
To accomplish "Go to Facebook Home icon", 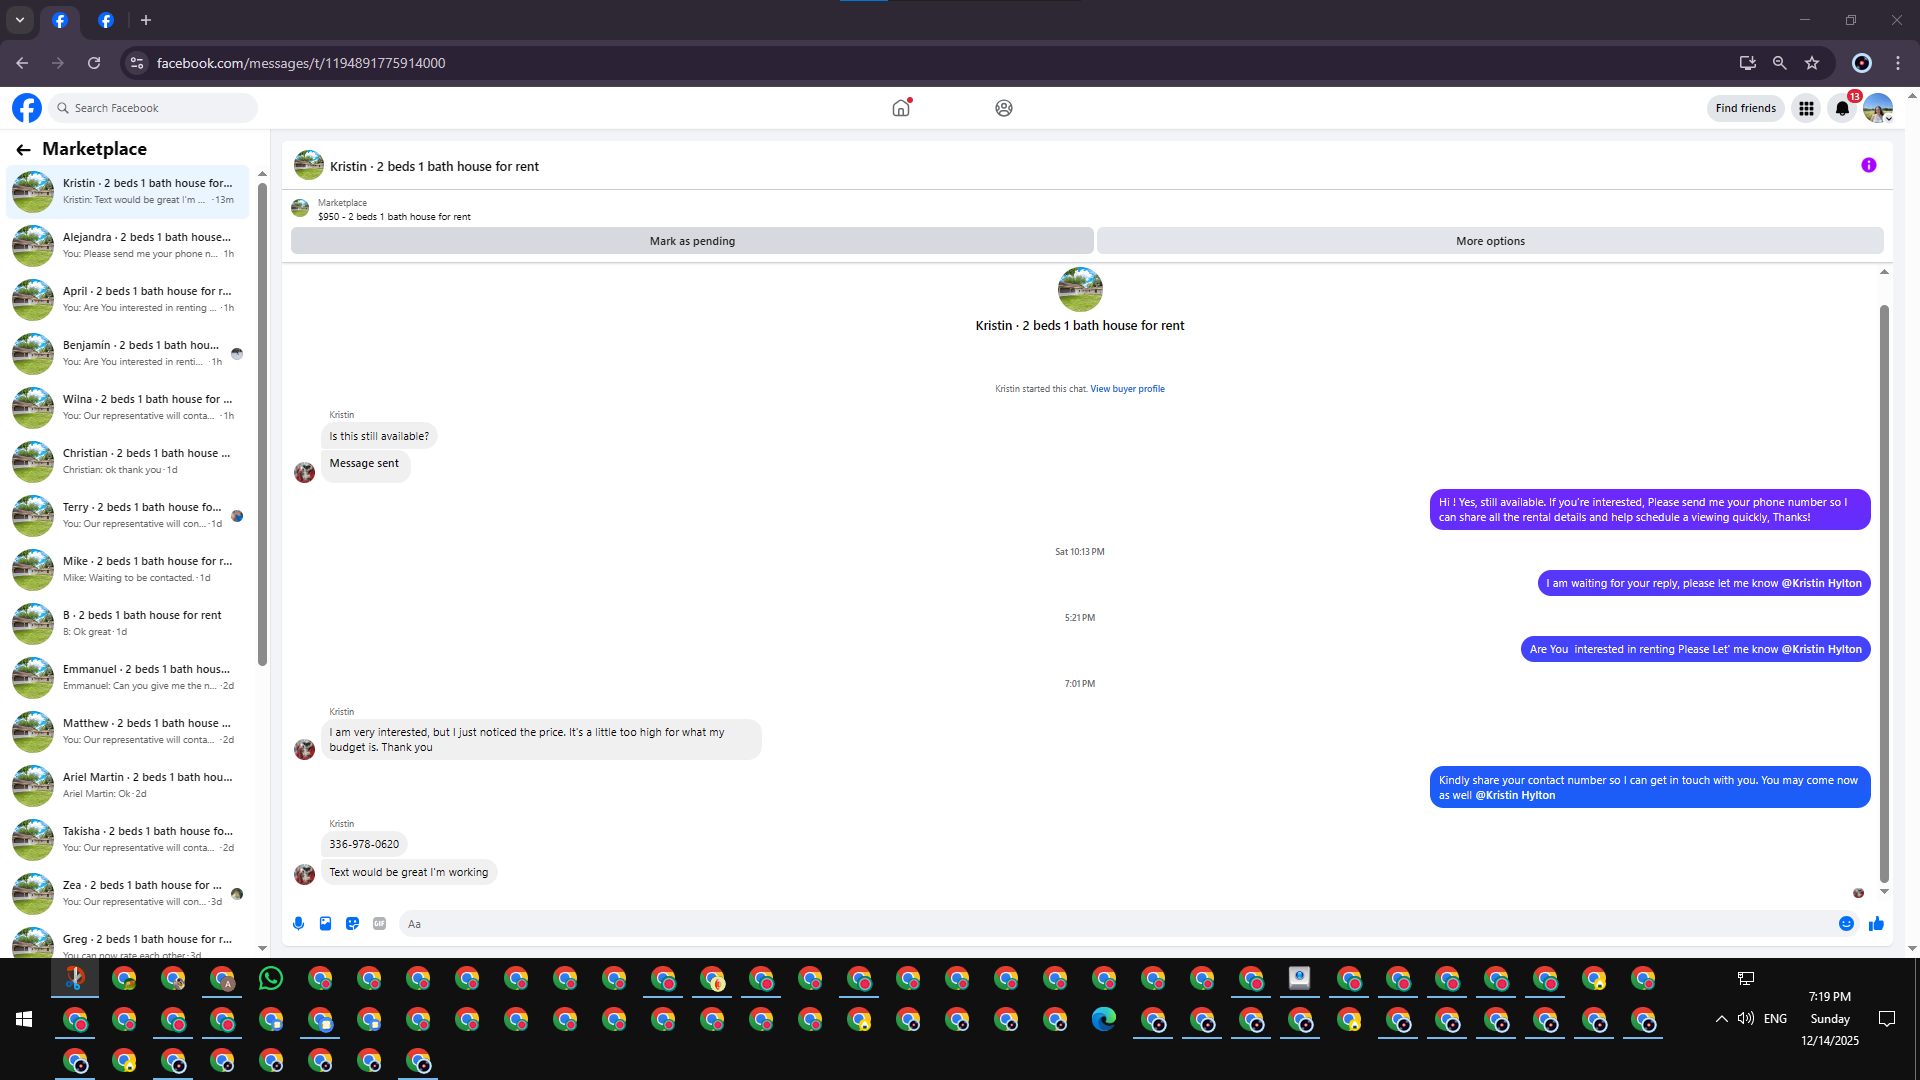I will (901, 109).
